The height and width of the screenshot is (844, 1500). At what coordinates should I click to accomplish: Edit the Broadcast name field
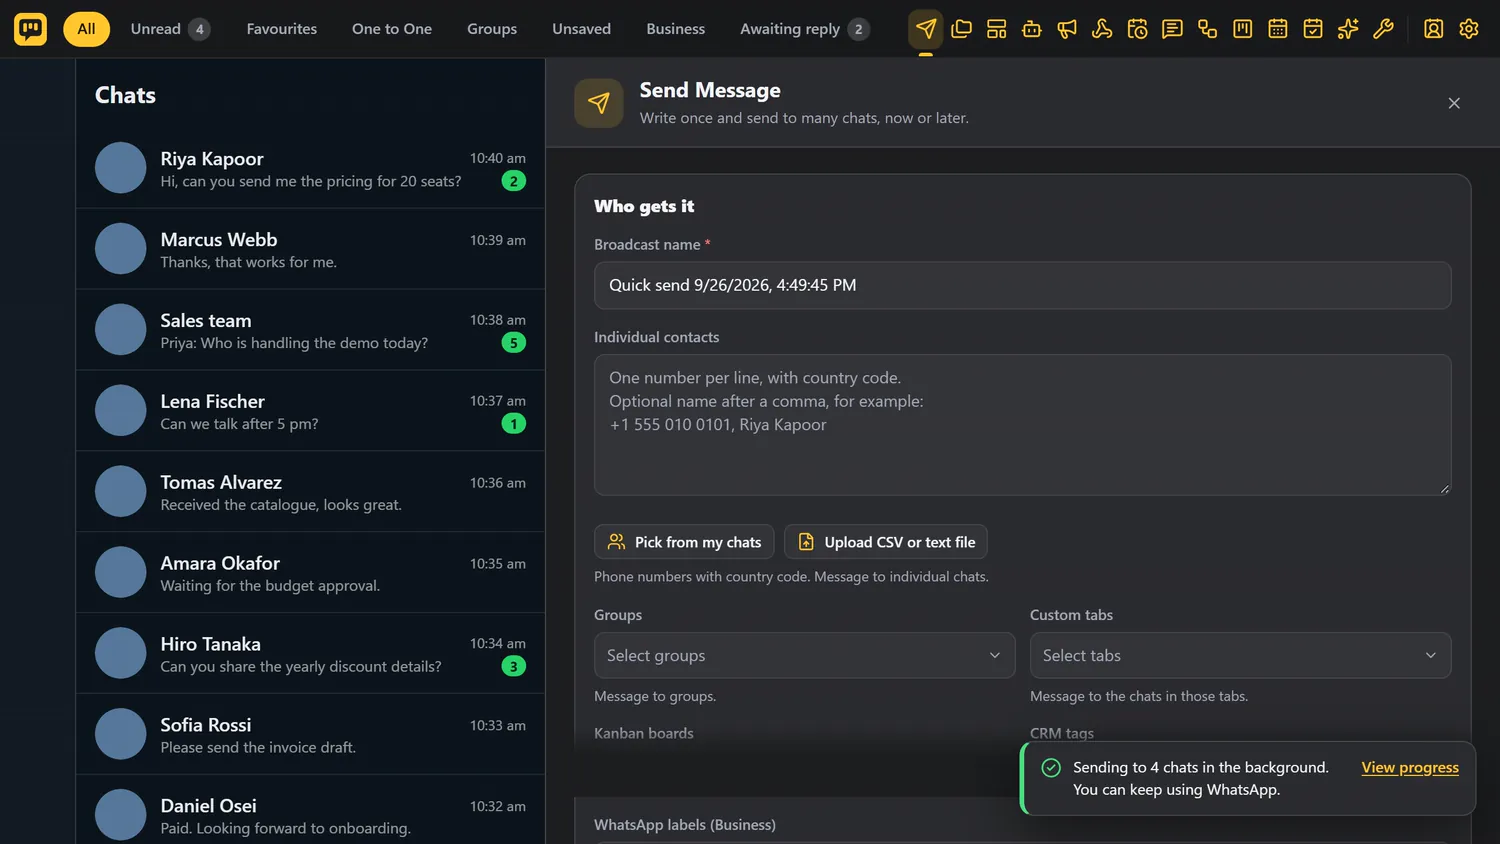coord(1023,285)
